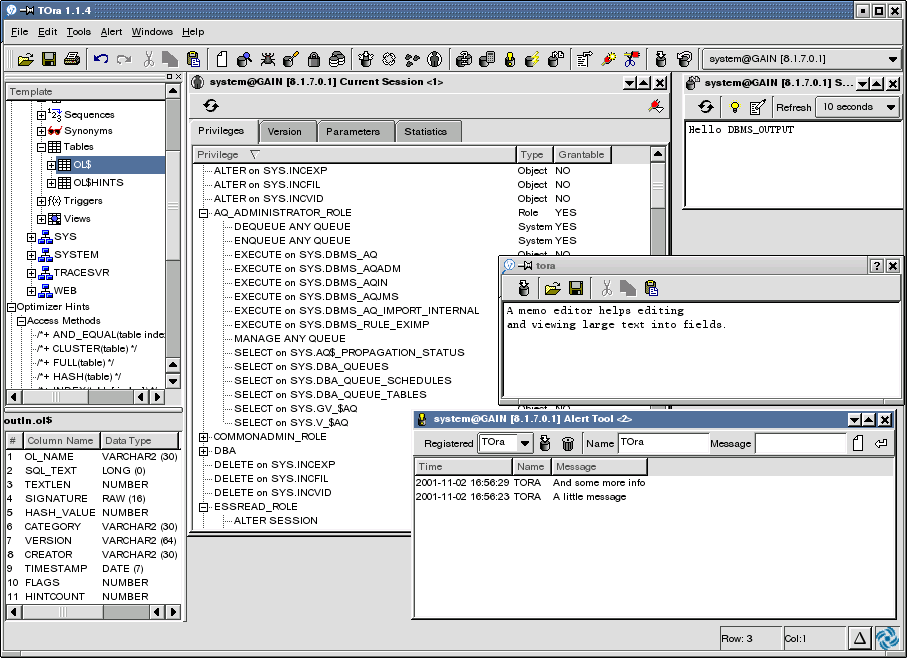Image resolution: width=907 pixels, height=658 pixels.
Task: Launch the debugger with the bug icon
Action: pyautogui.click(x=267, y=59)
